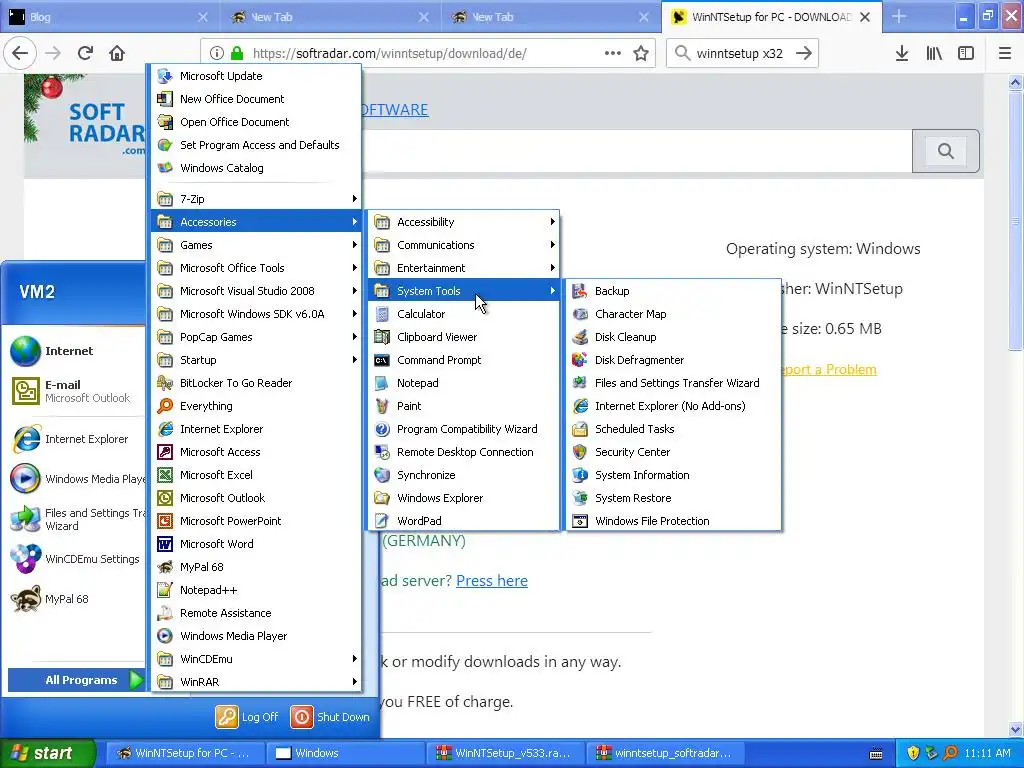Screen dimensions: 1024x768
Task: Launch Notepad from Accessories
Action: tap(464, 383)
